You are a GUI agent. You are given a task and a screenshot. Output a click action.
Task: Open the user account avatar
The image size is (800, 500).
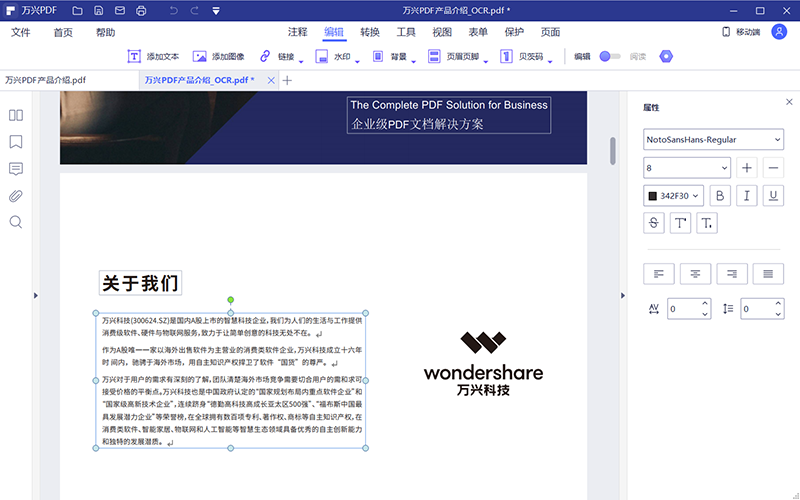pyautogui.click(x=779, y=32)
